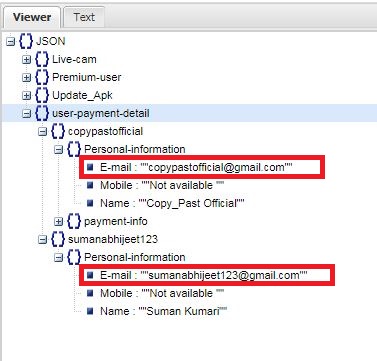Select Mobile Not available under sumanabhijeet123
Image resolution: width=377 pixels, height=361 pixels.
[x=162, y=293]
